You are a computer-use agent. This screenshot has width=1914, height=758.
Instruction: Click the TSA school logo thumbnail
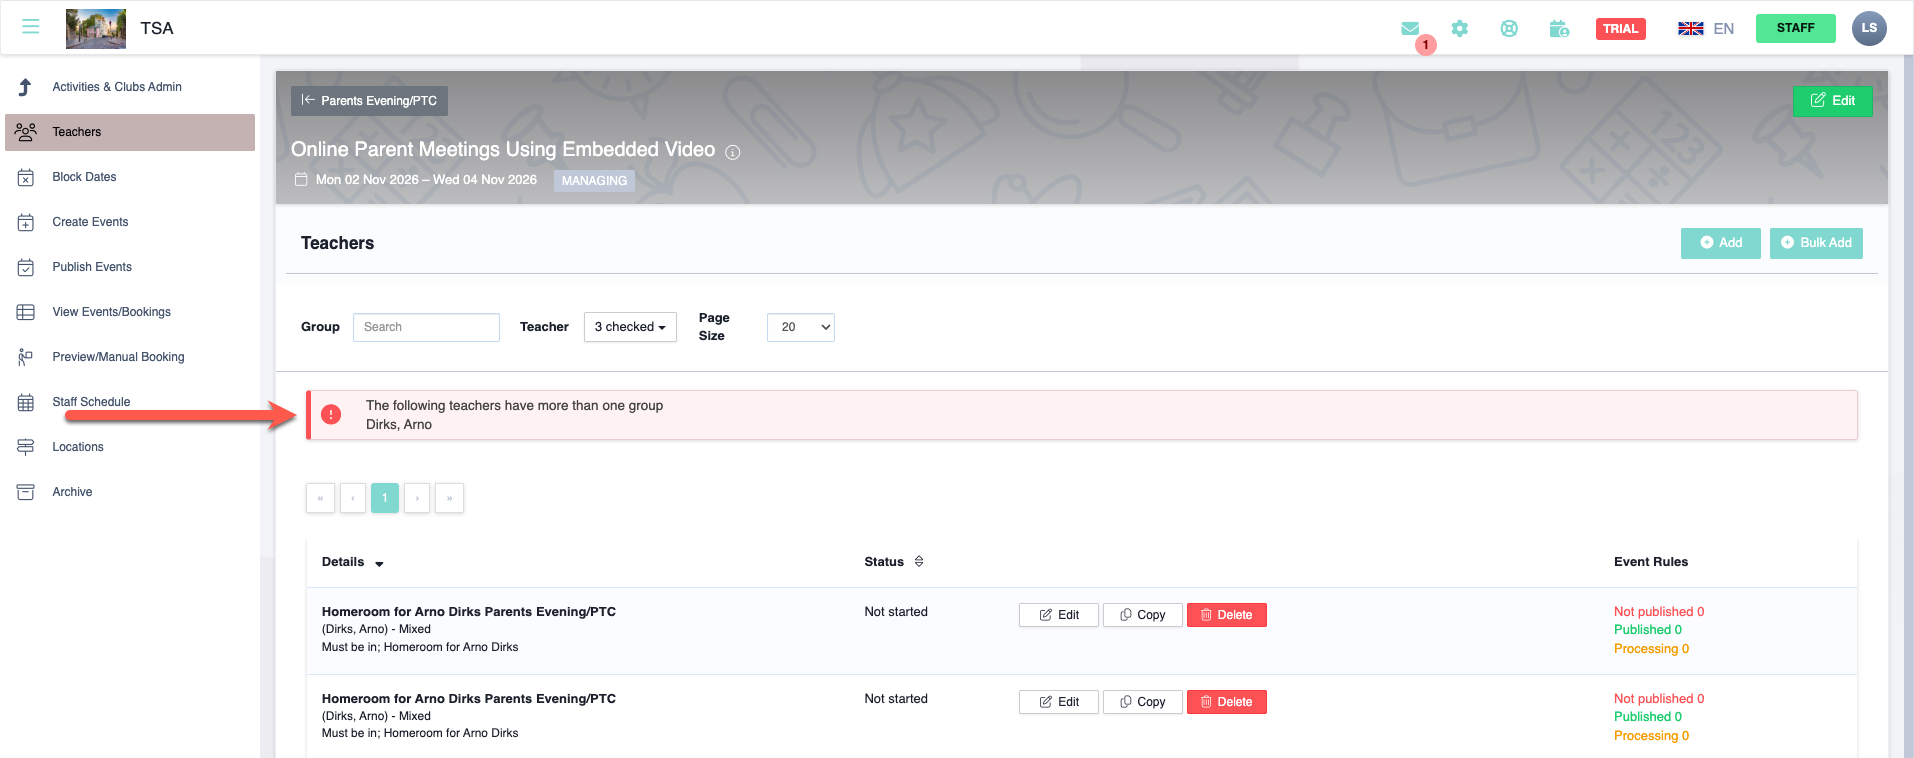tap(96, 28)
